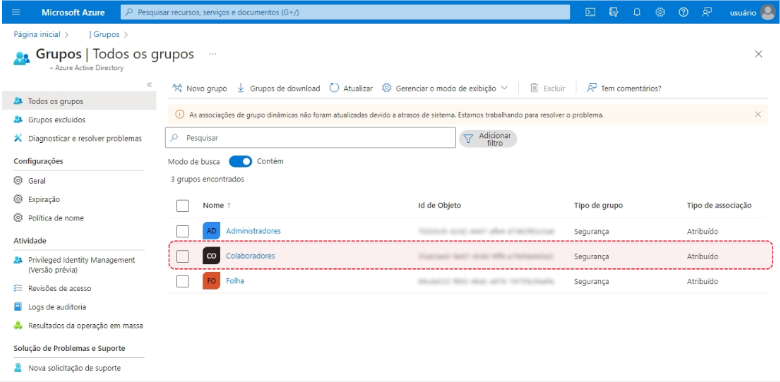Click the Grupos header people icon
This screenshot has height=382, width=780.
pos(21,58)
